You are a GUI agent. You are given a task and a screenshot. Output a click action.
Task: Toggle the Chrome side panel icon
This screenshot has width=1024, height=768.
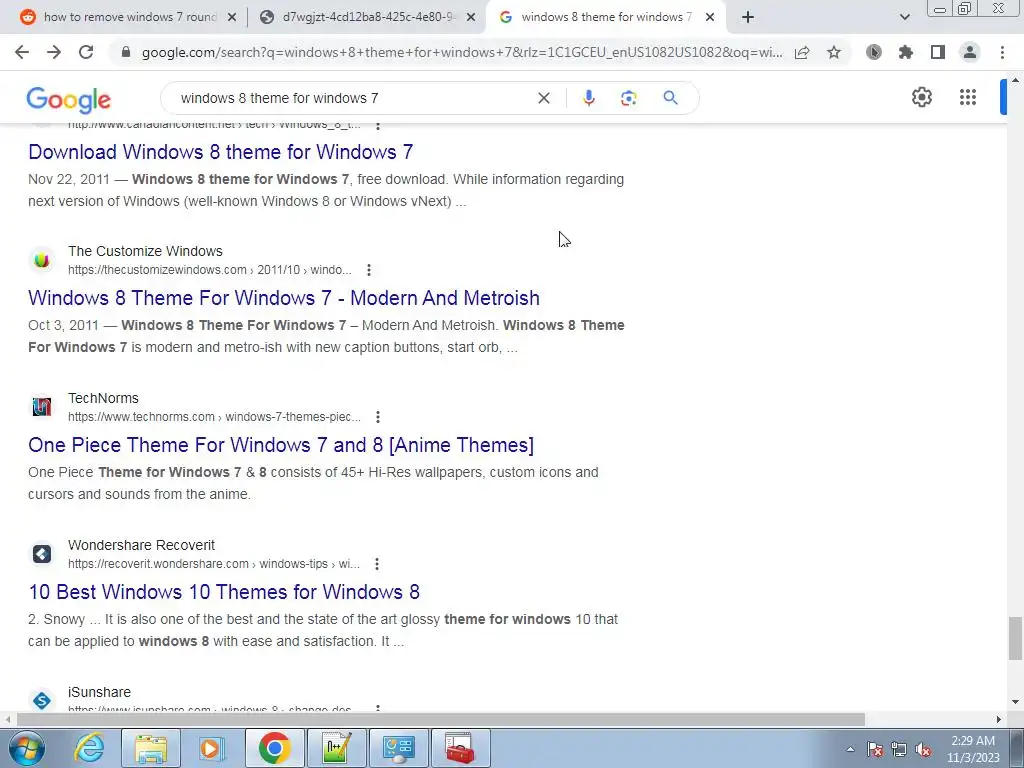(938, 52)
